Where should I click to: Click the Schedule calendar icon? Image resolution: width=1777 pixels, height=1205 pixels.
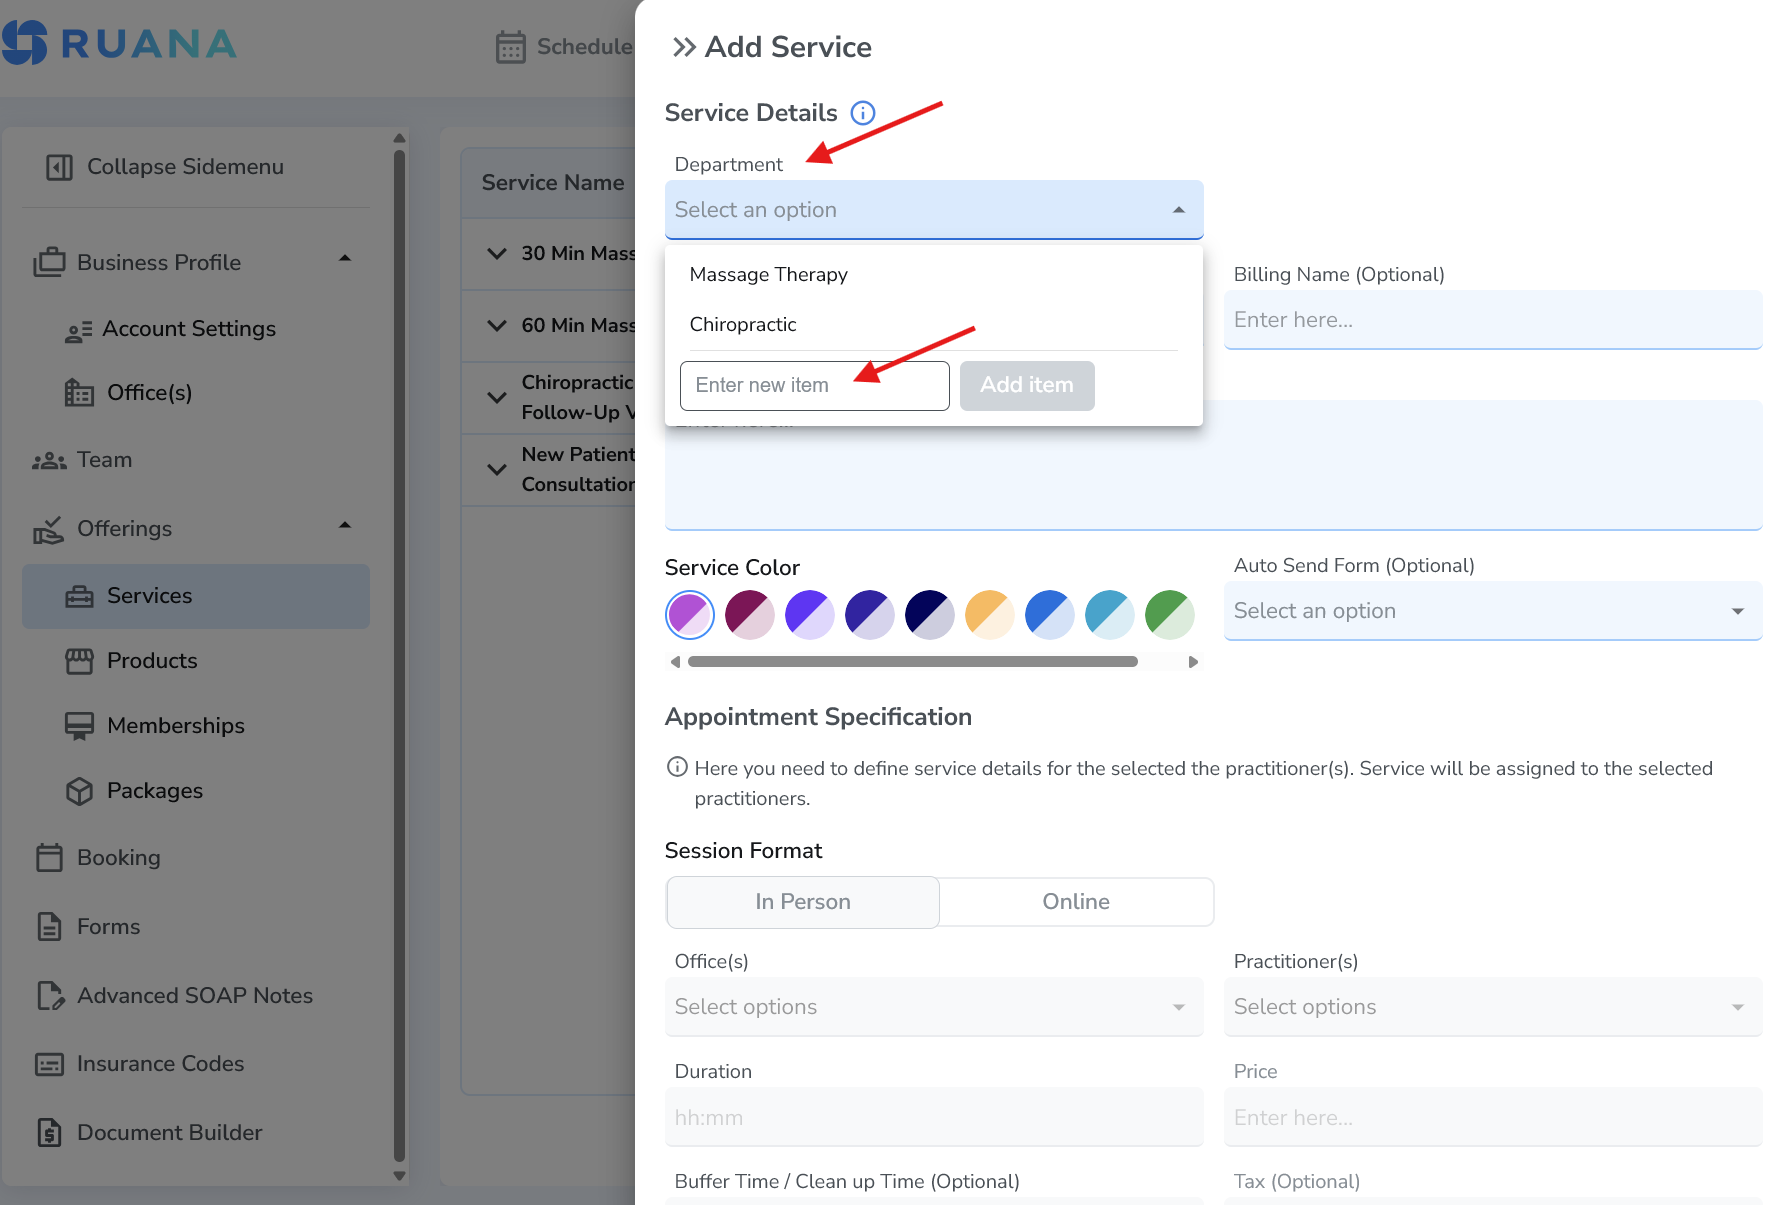point(510,45)
